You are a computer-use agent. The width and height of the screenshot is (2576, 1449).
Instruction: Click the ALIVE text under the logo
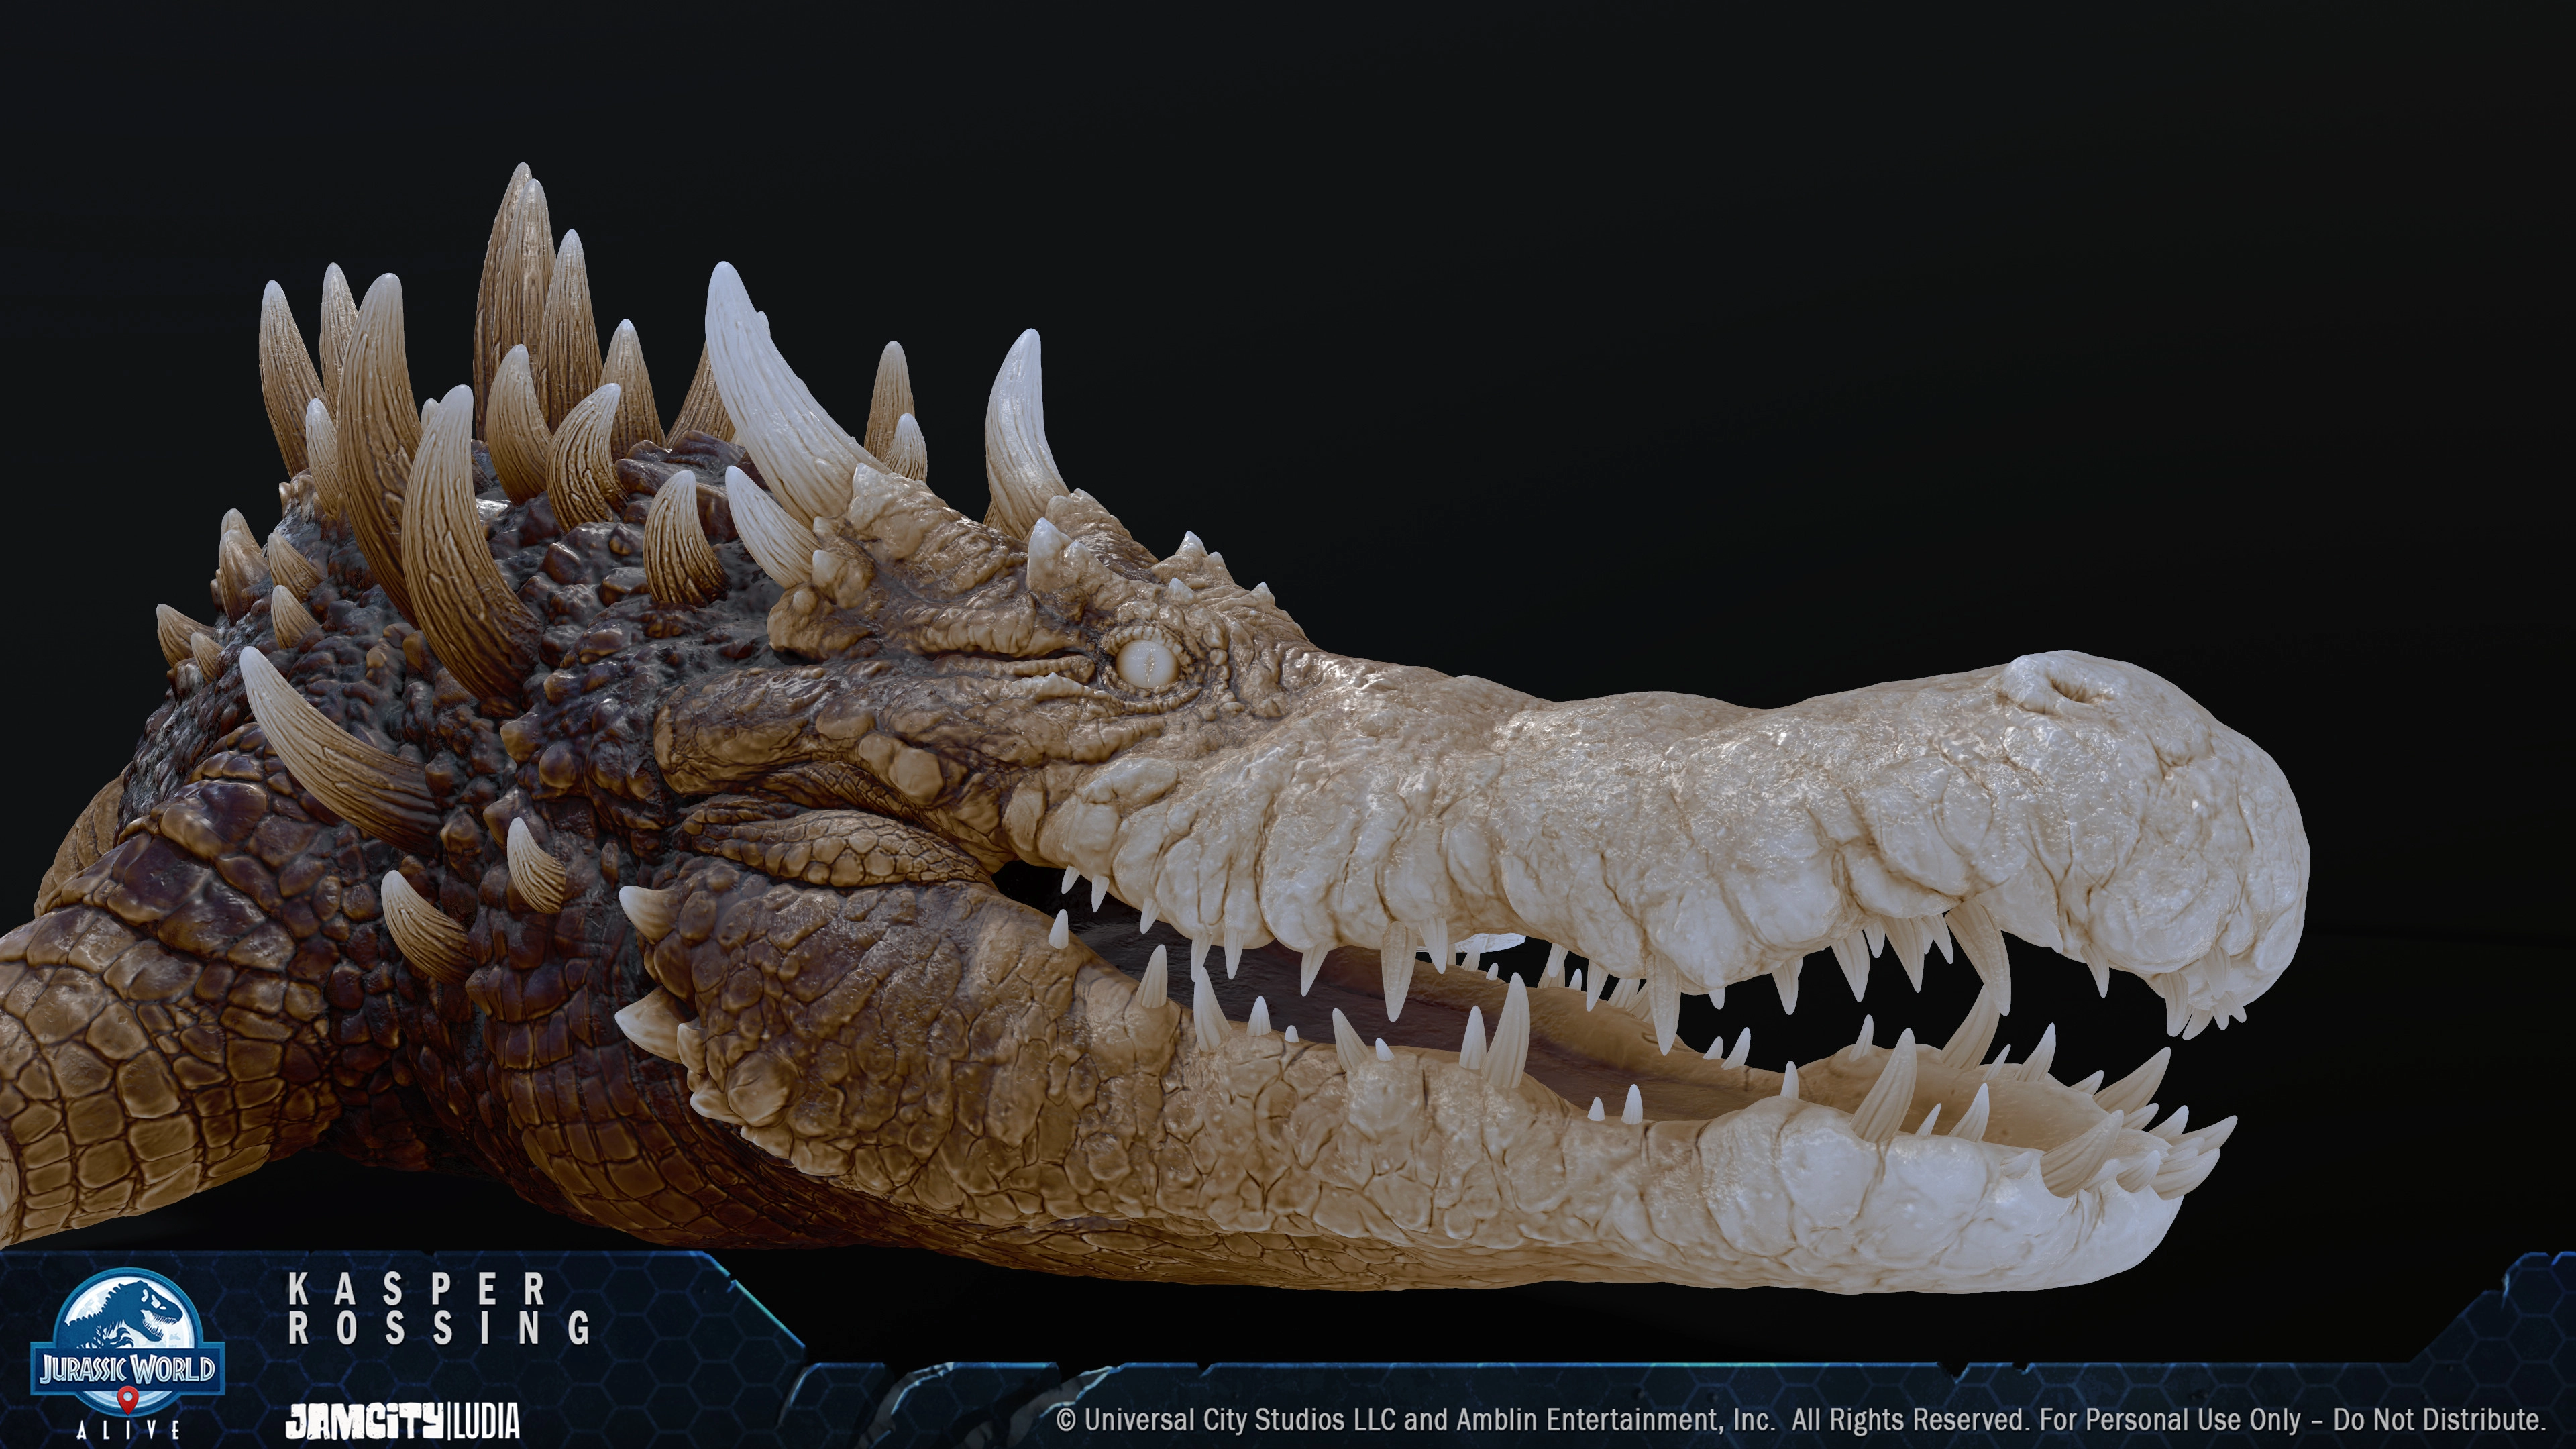(128, 1430)
